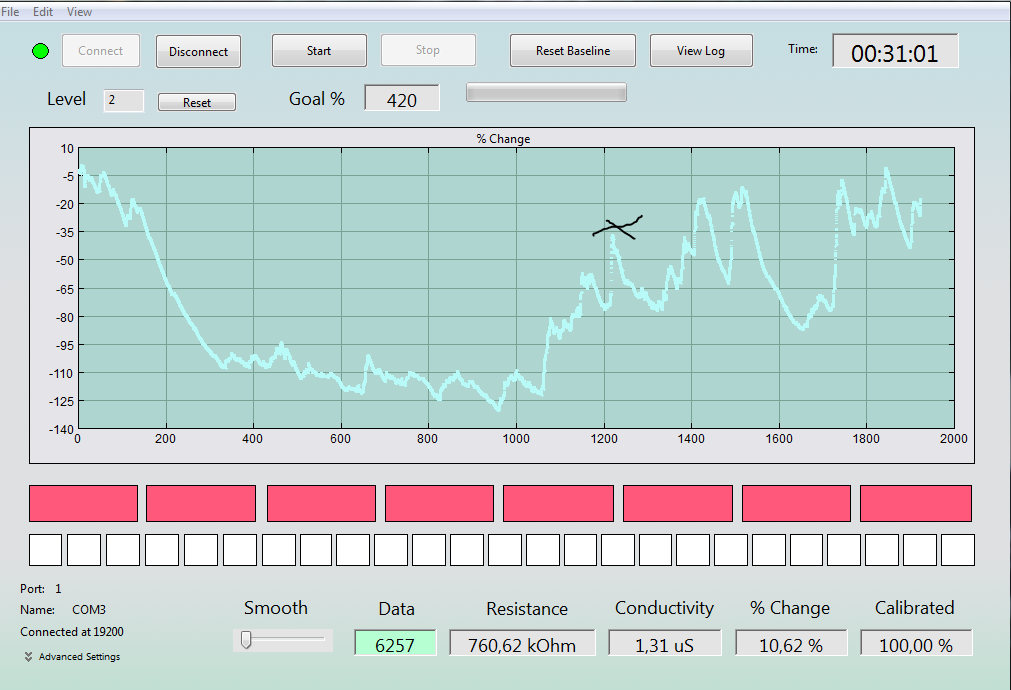Click the Disconnect button
Viewport: 1011px width, 690px height.
click(199, 52)
